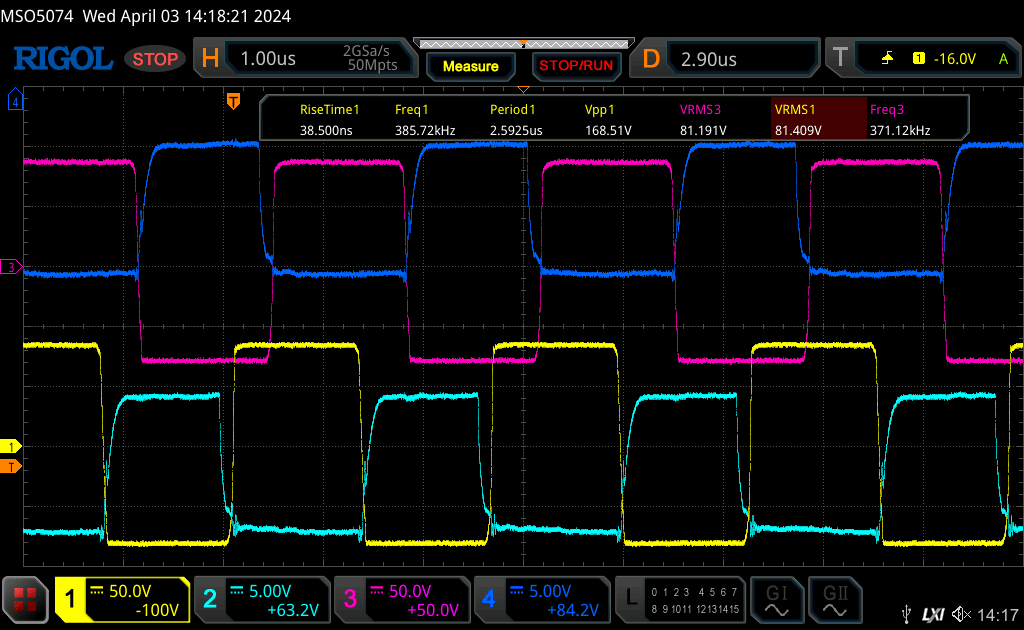Select the VRMS3 measurement
This screenshot has width=1024, height=630.
pyautogui.click(x=703, y=119)
